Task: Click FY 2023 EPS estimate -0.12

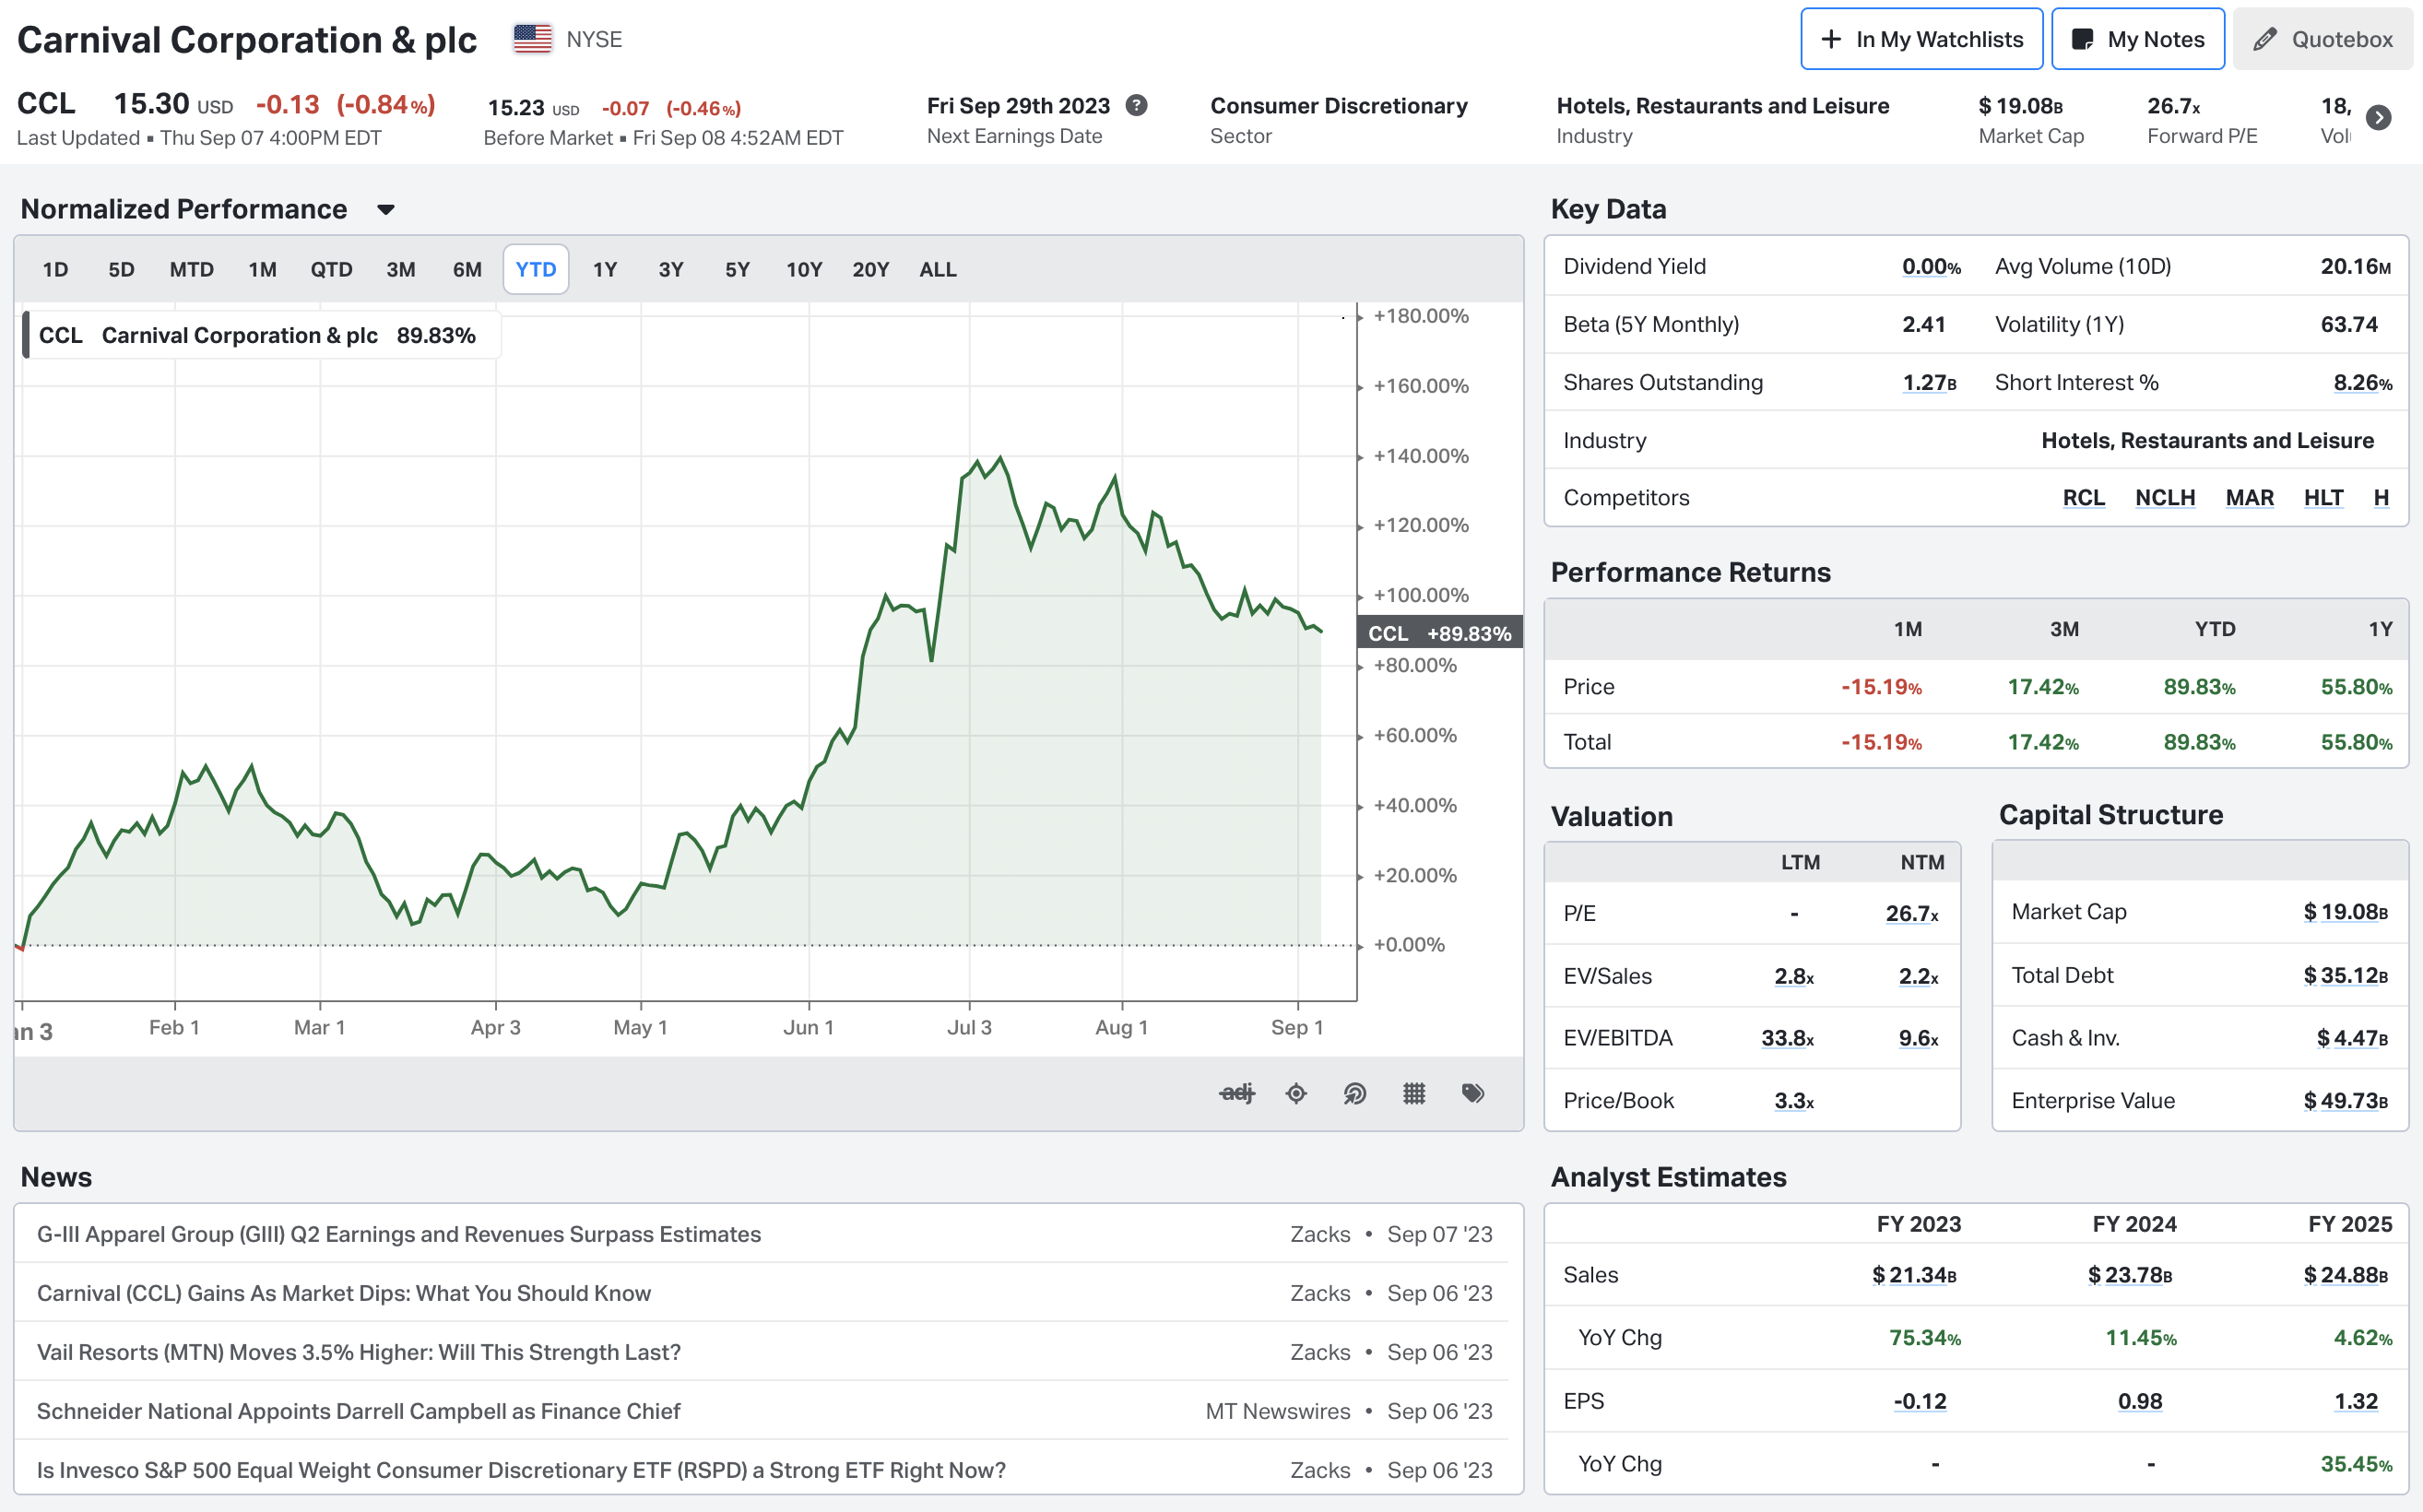Action: pyautogui.click(x=1920, y=1401)
